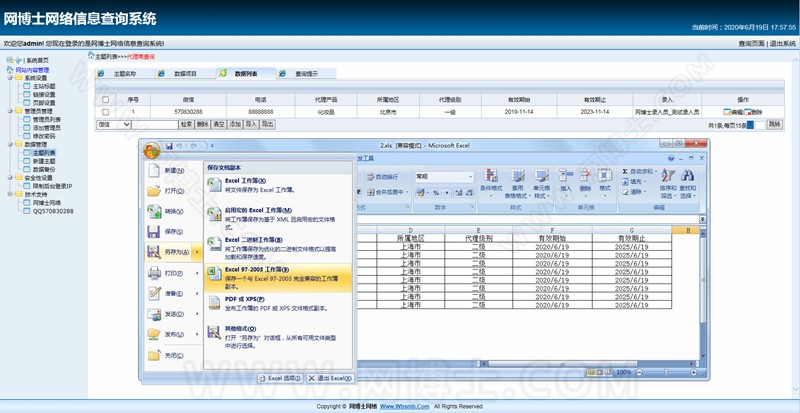The image size is (800, 413).
Task: Click 套用表格格式 table format icon
Action: (517, 175)
